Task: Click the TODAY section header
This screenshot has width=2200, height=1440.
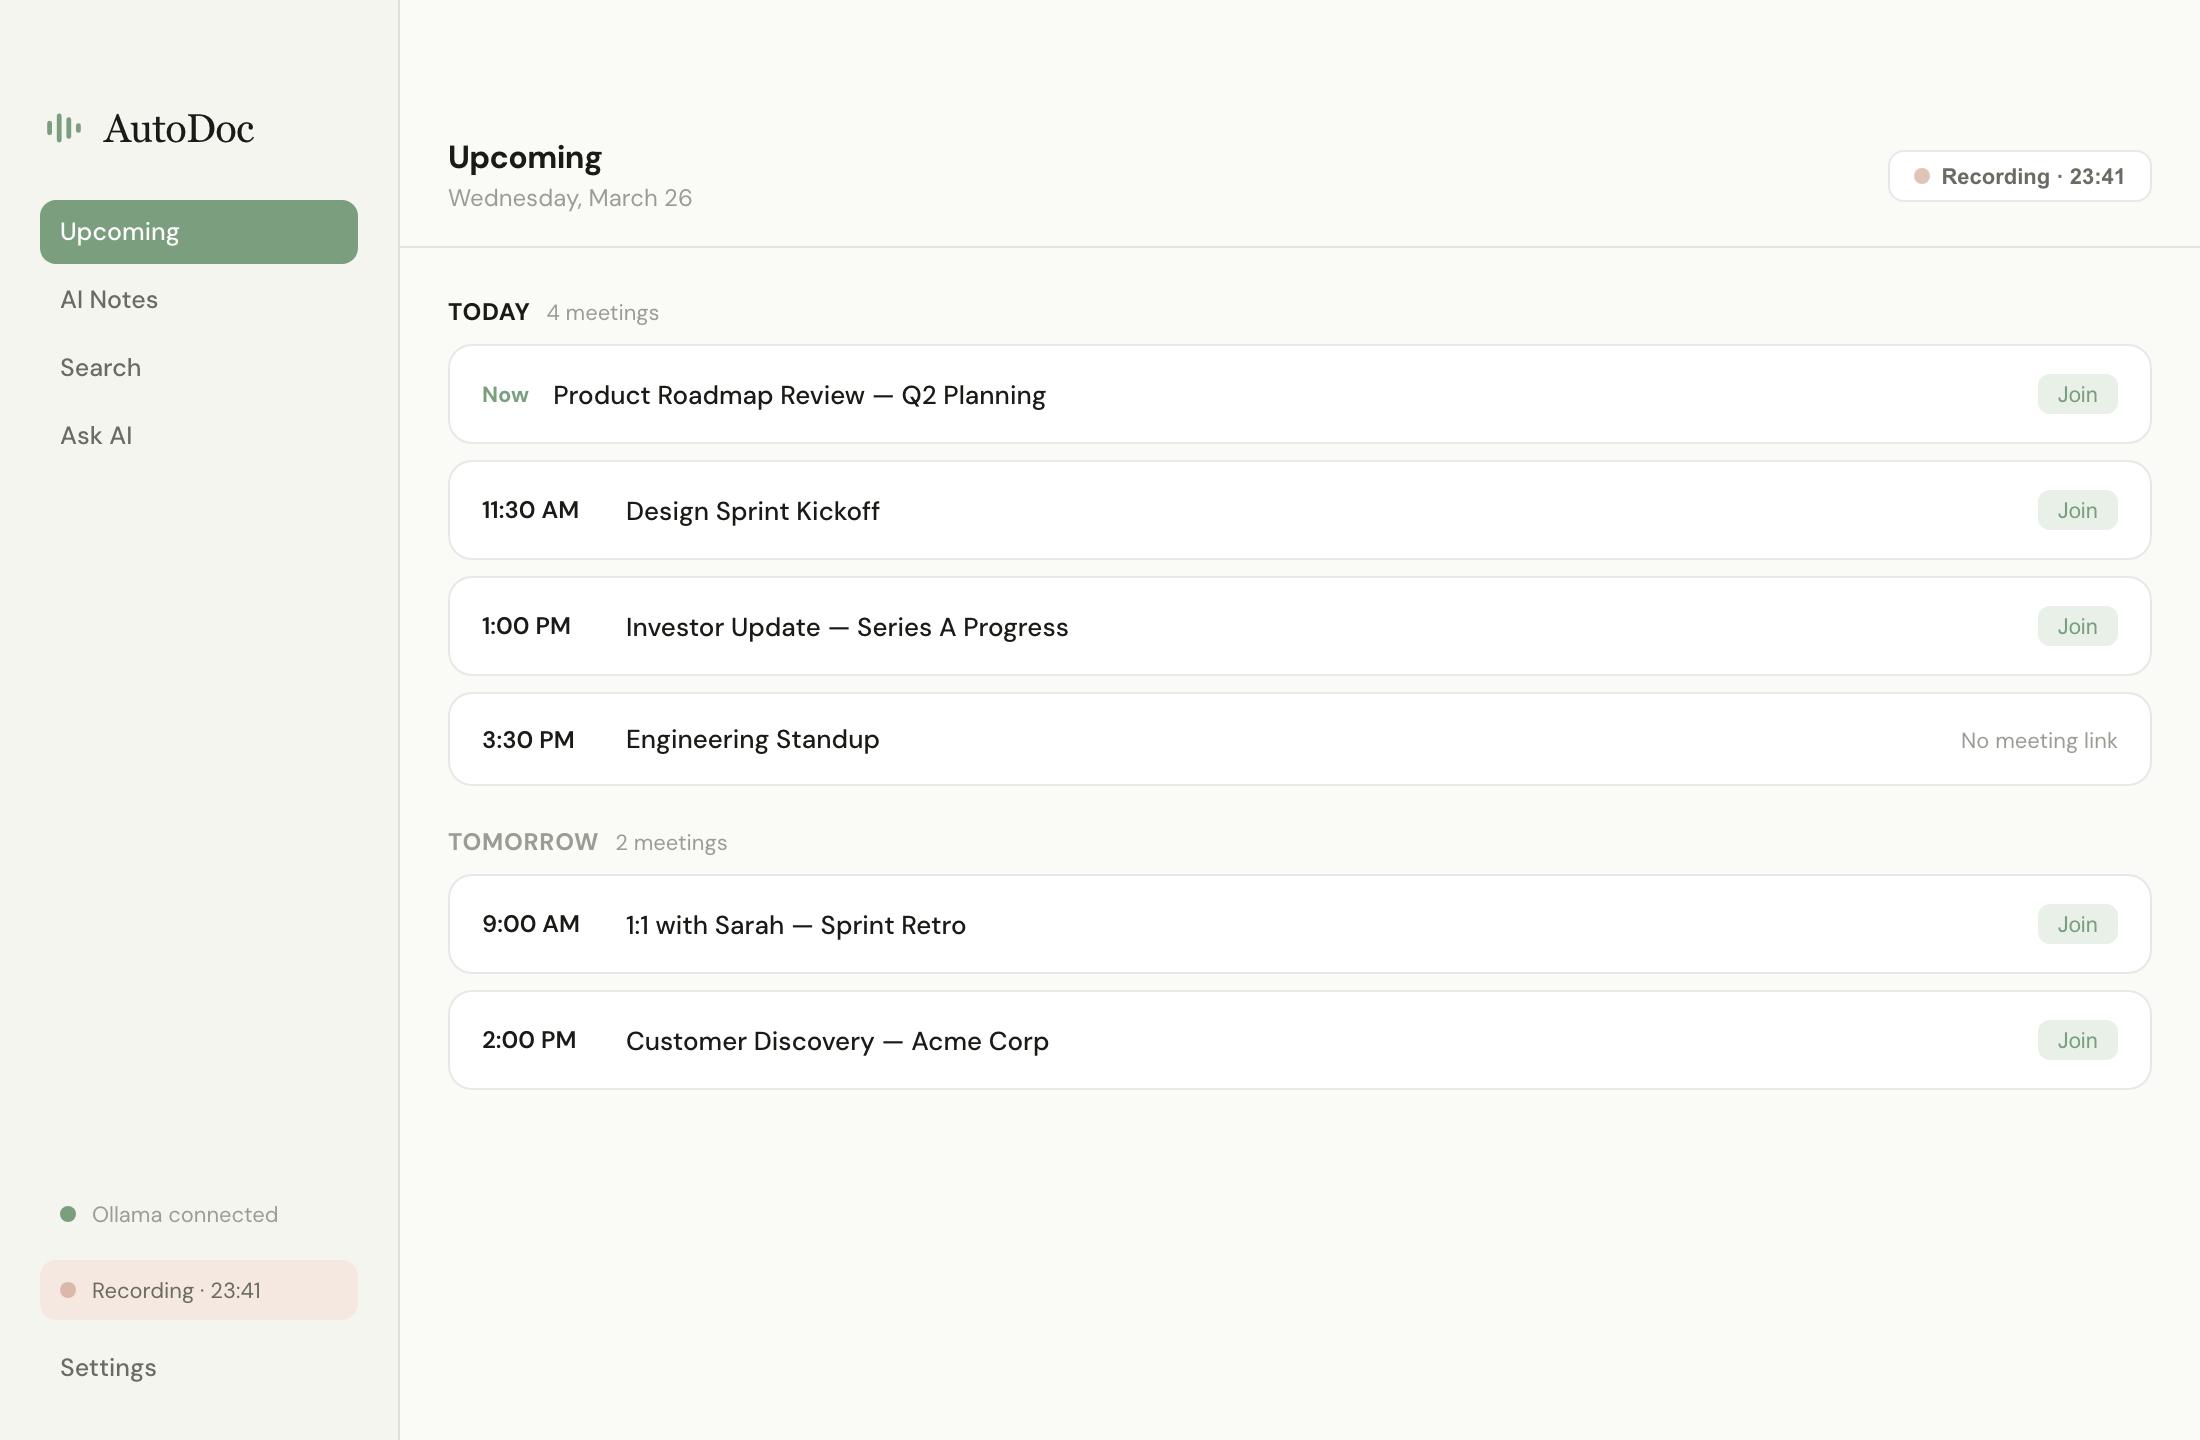Action: (488, 312)
